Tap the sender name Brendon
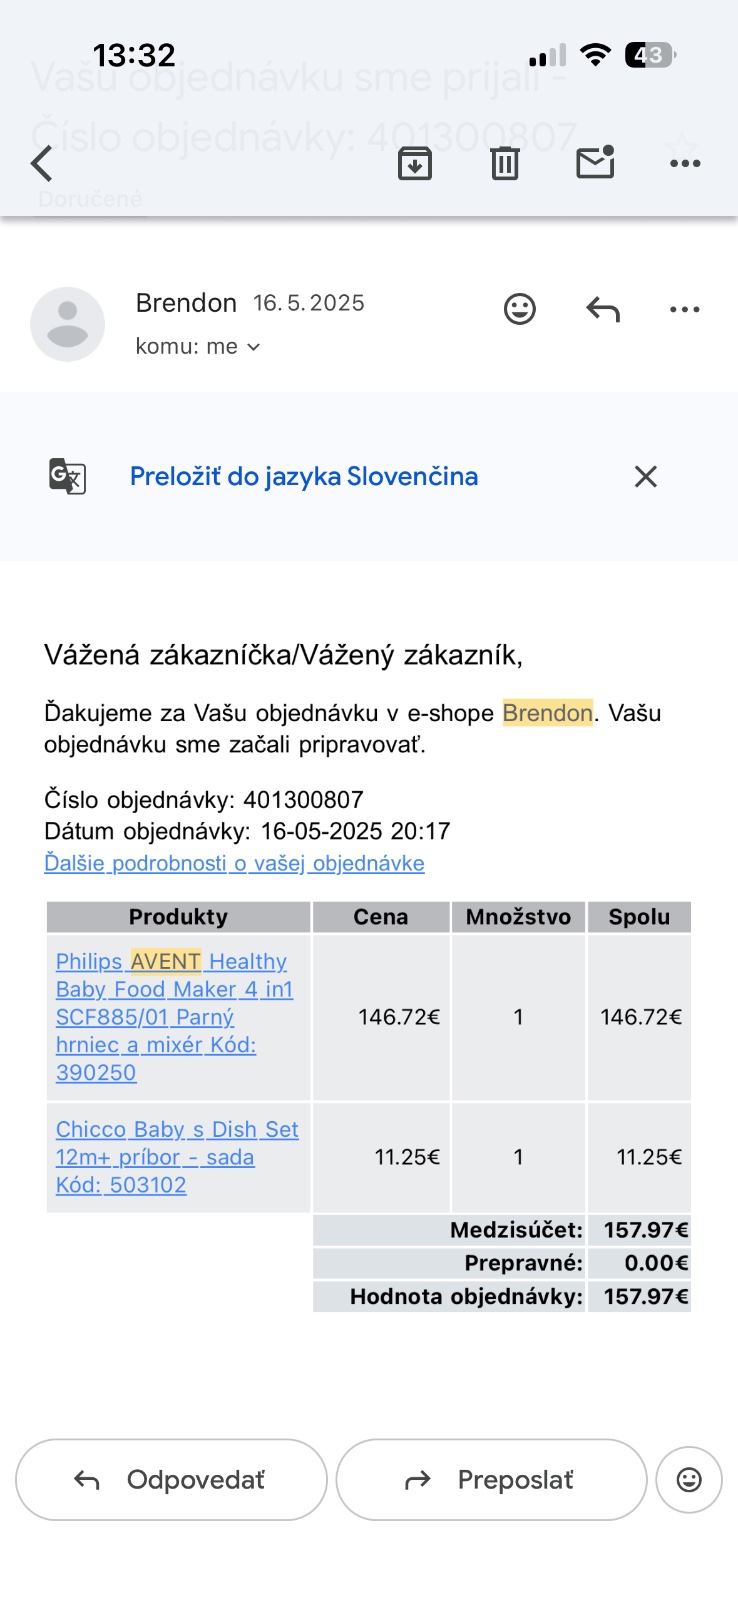The width and height of the screenshot is (738, 1600). [x=186, y=303]
